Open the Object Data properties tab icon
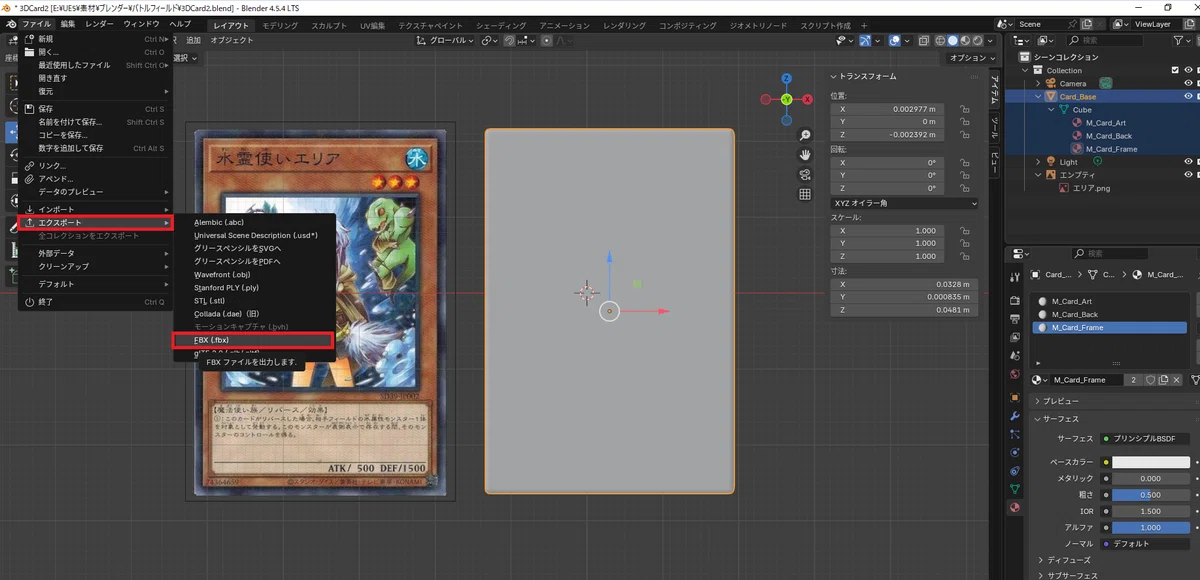 (1014, 489)
